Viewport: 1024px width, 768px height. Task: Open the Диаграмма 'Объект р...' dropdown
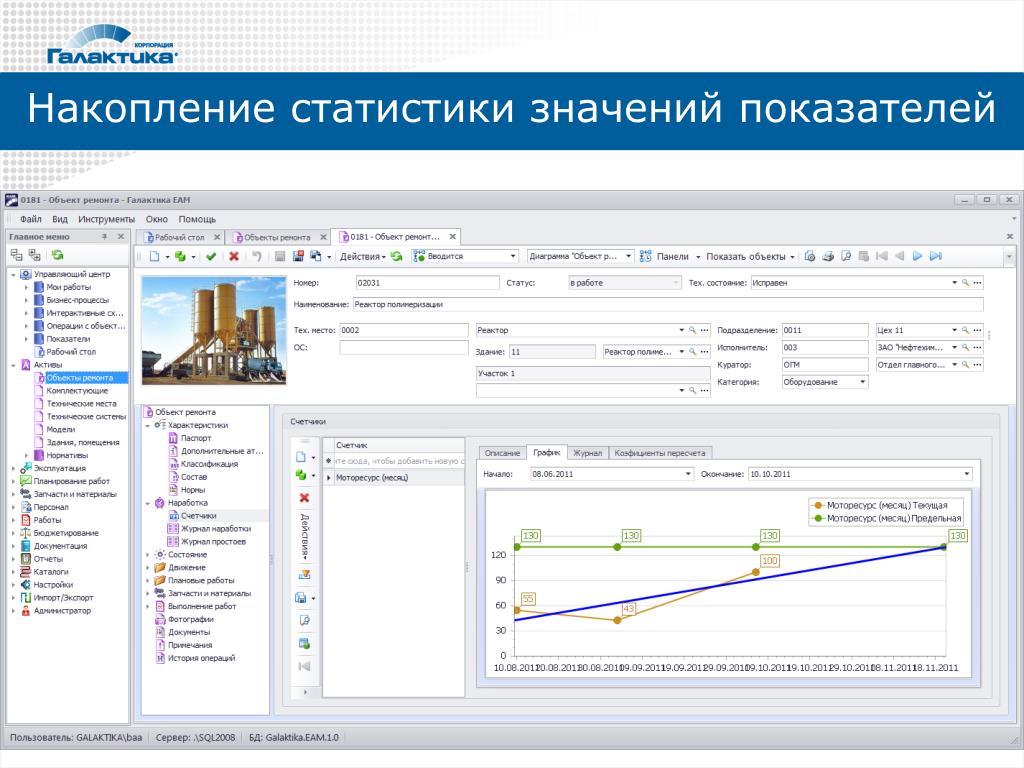click(628, 257)
